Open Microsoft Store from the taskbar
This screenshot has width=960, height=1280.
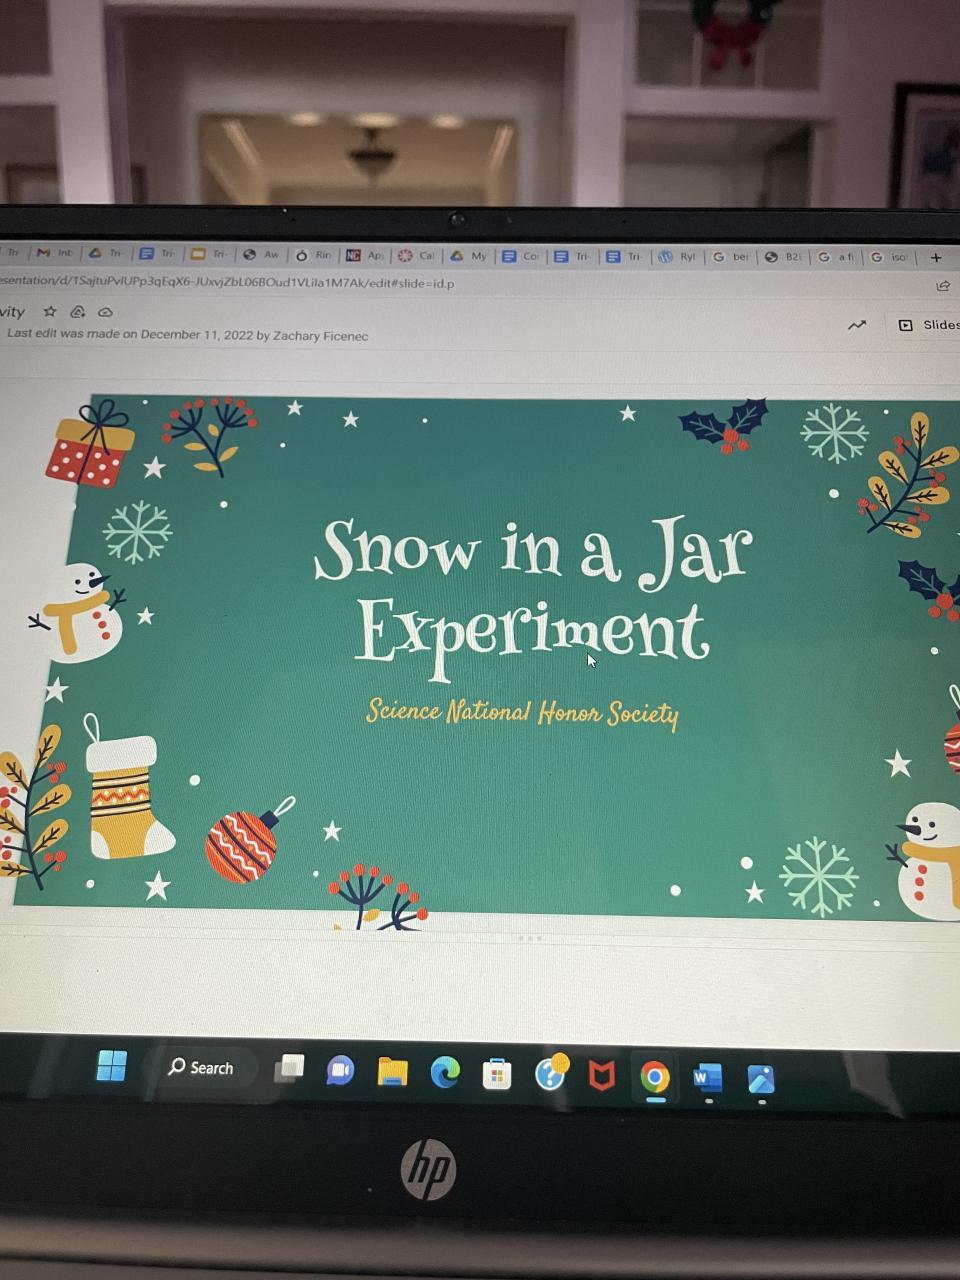coord(497,1075)
